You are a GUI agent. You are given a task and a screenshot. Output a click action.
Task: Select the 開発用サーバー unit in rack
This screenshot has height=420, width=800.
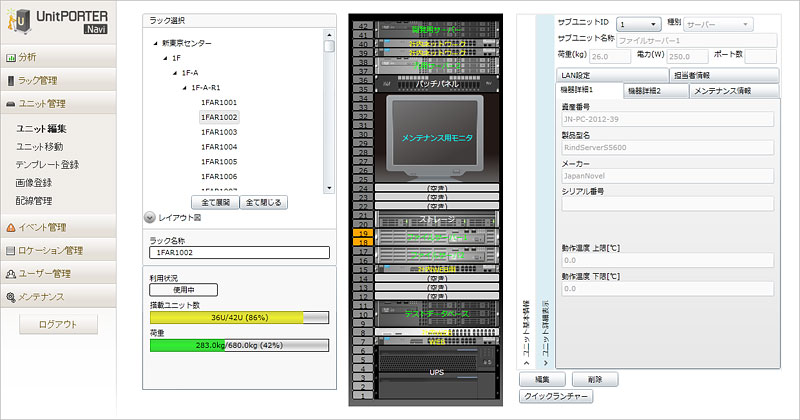[437, 30]
